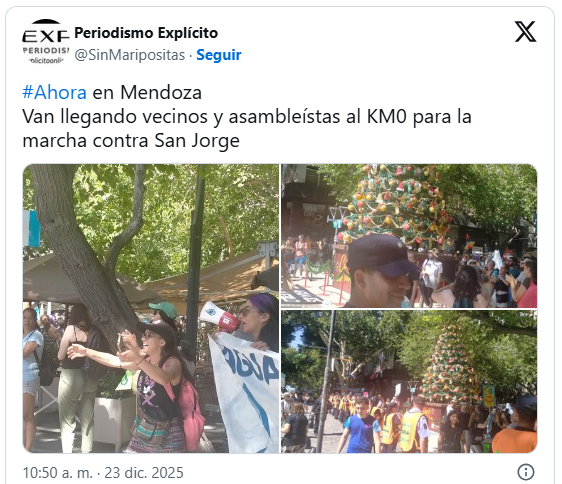Open the bottom-right street march photo
This screenshot has height=484, width=562.
pyautogui.click(x=409, y=382)
